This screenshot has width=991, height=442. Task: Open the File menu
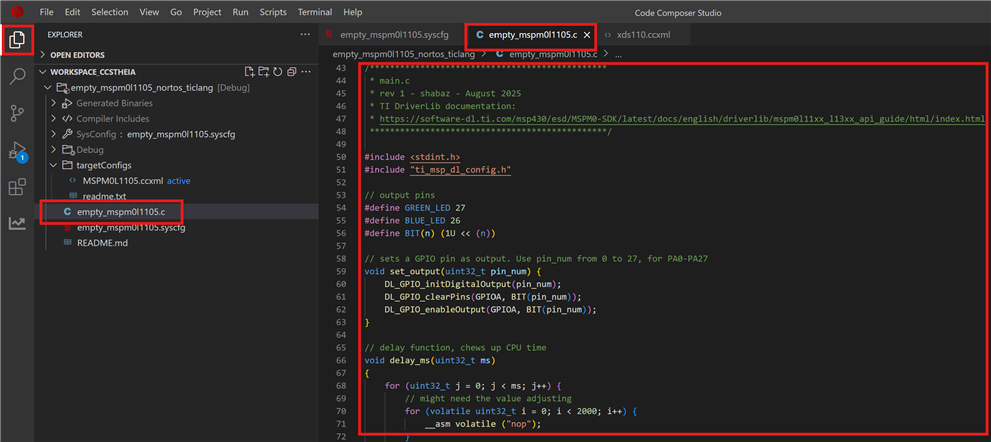pos(47,12)
